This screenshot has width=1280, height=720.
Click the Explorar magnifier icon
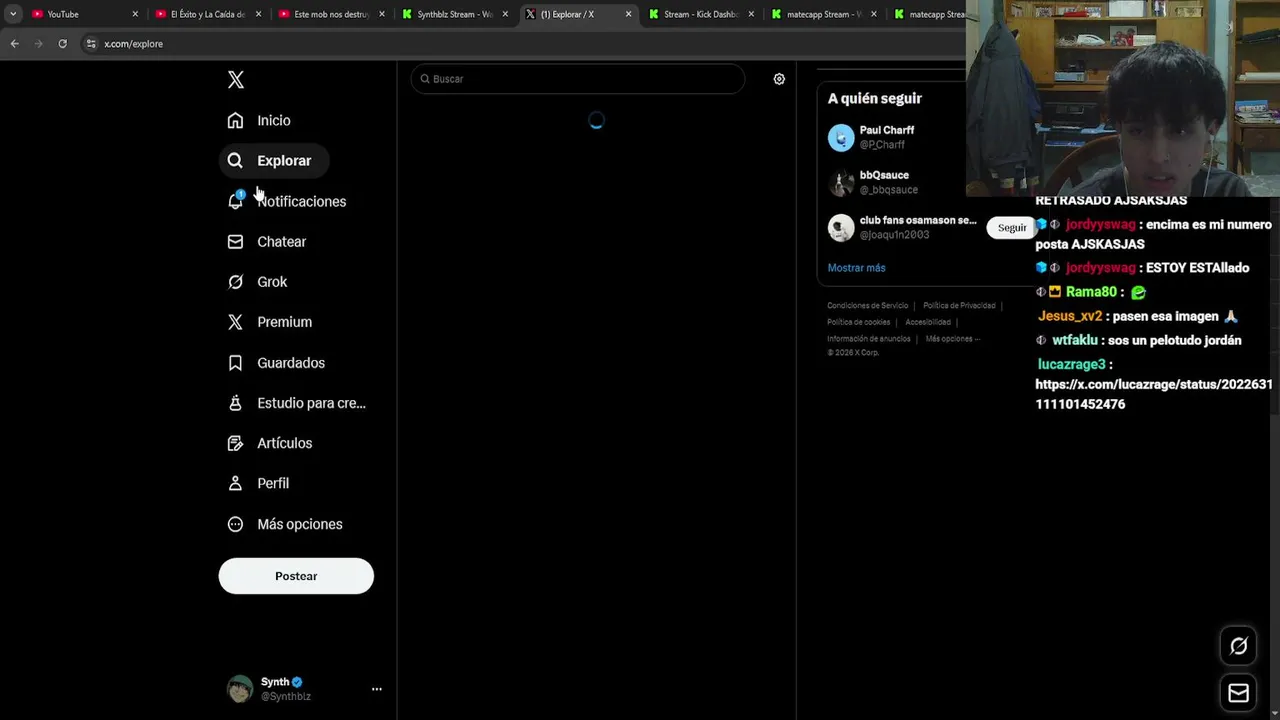click(x=235, y=160)
